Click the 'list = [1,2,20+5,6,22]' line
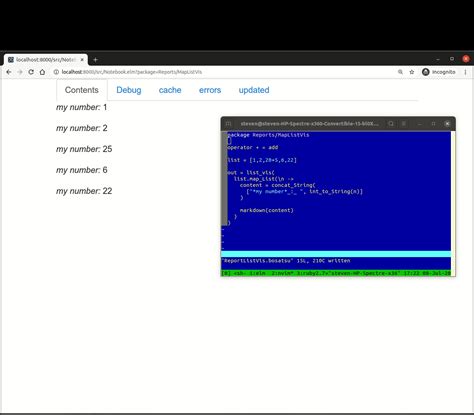This screenshot has height=415, width=474. (262, 160)
